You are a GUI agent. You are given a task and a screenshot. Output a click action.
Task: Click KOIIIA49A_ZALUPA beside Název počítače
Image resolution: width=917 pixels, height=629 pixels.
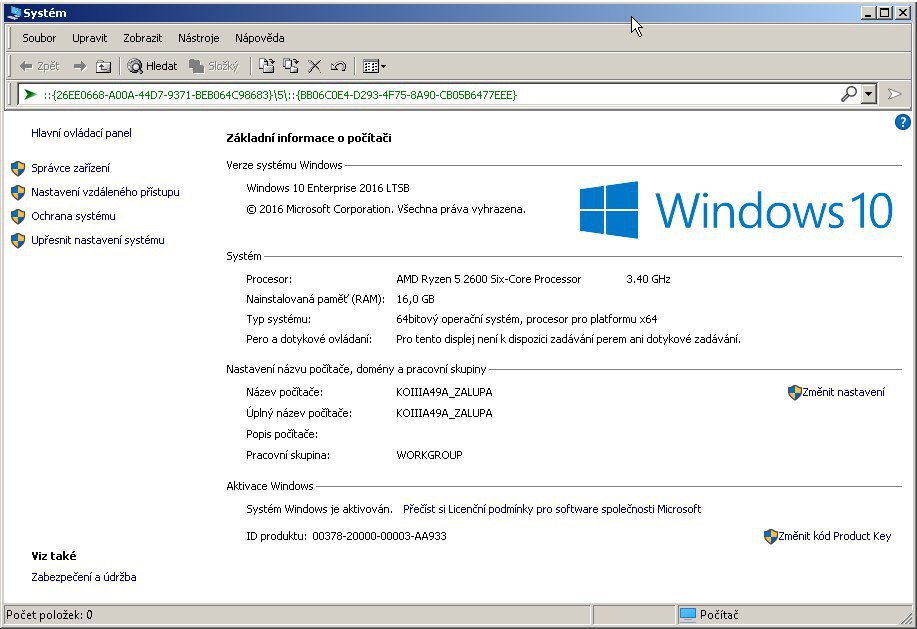(x=444, y=392)
